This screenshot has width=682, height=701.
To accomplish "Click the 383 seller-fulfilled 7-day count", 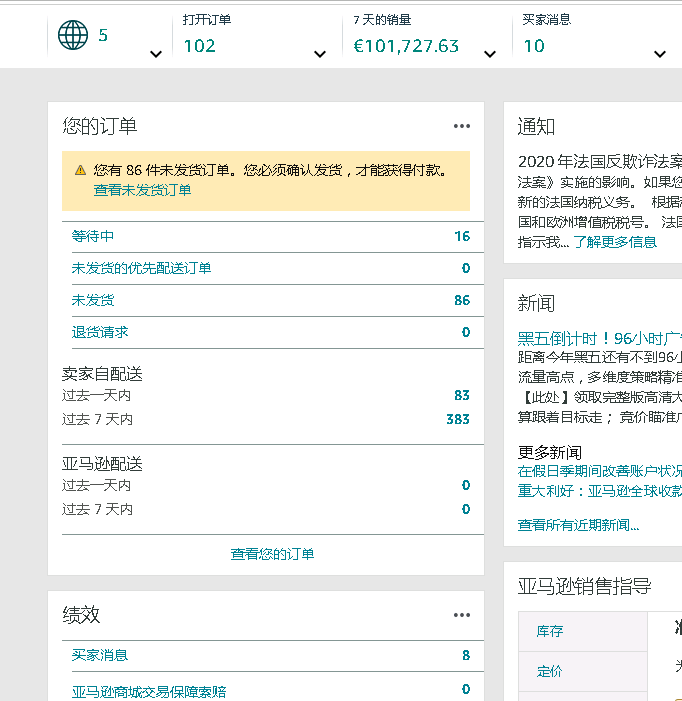I will tap(457, 419).
